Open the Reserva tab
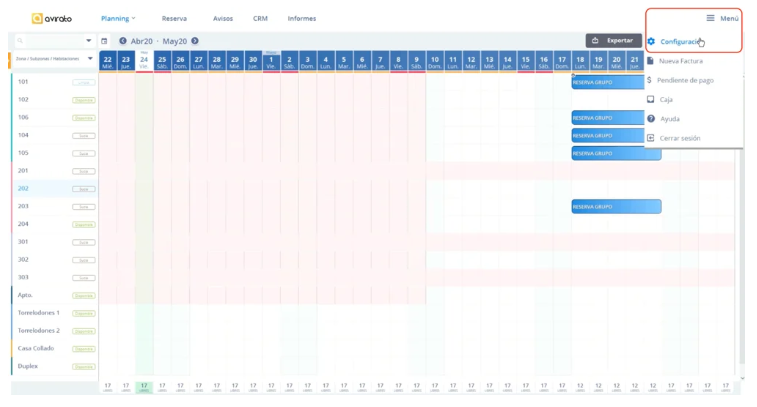The height and width of the screenshot is (407, 757). point(174,18)
